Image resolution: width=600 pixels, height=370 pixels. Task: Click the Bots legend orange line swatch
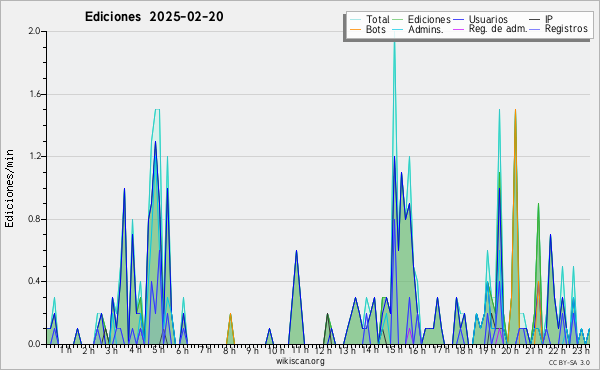[355, 29]
